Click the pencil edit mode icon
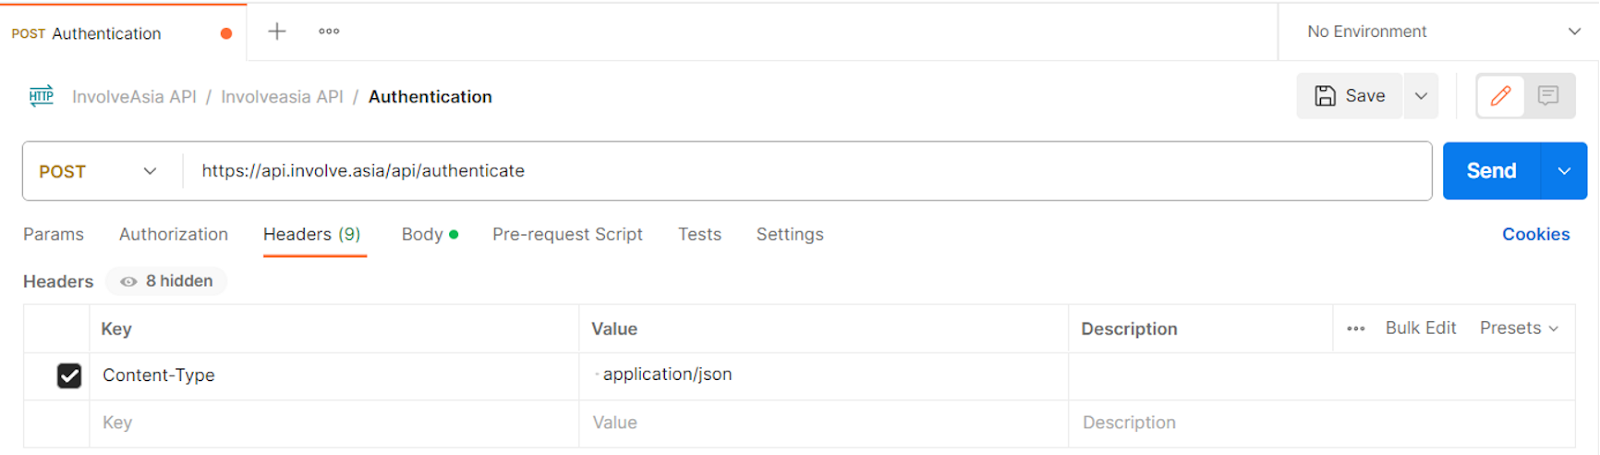This screenshot has width=1600, height=455. point(1500,96)
